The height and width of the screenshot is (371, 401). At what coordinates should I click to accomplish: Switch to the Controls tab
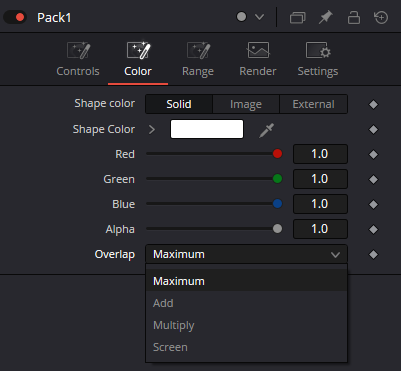[x=78, y=59]
